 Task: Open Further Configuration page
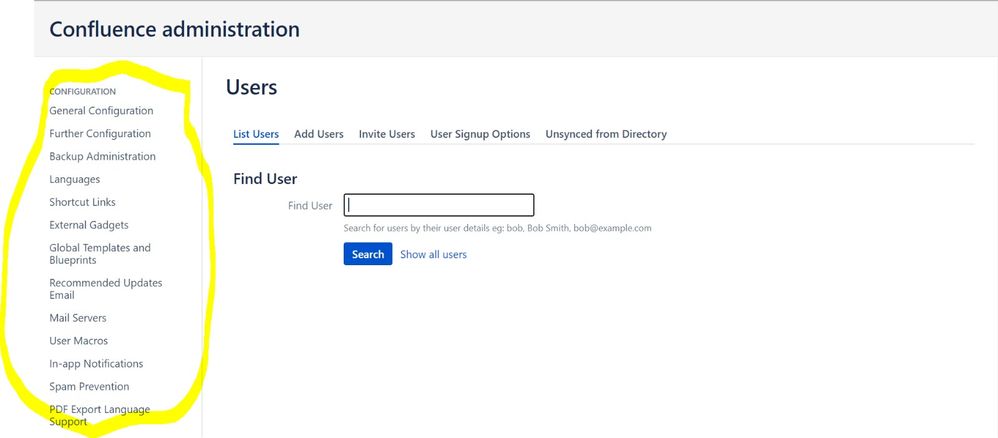[100, 134]
